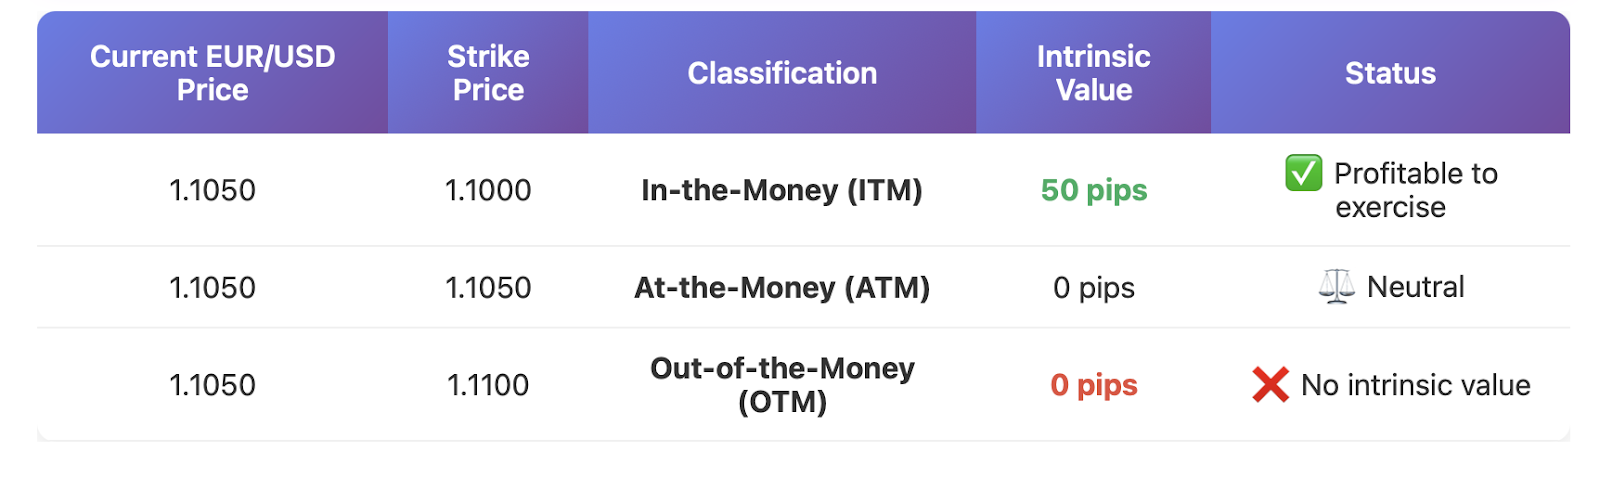Click the balance scale Neutral icon
This screenshot has height=490, width=1600.
coord(1336,287)
